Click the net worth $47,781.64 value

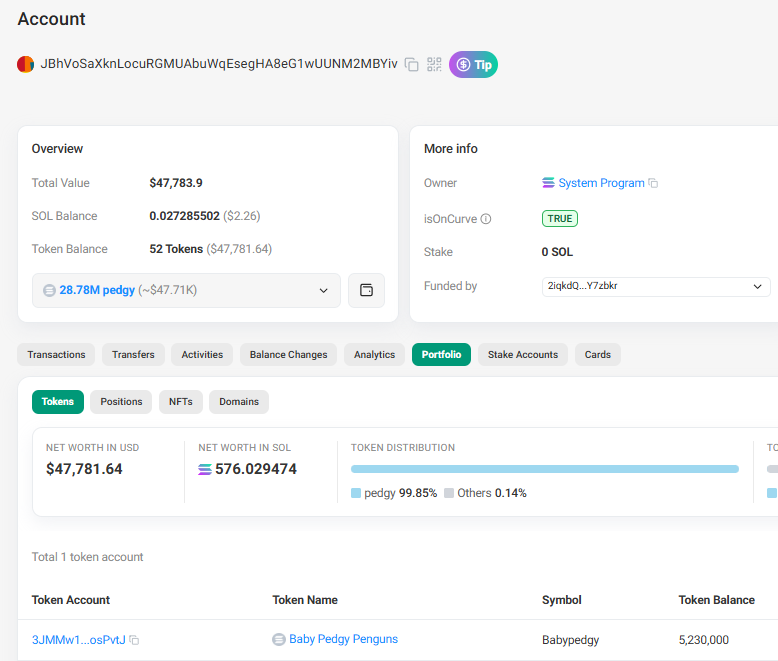coord(84,469)
